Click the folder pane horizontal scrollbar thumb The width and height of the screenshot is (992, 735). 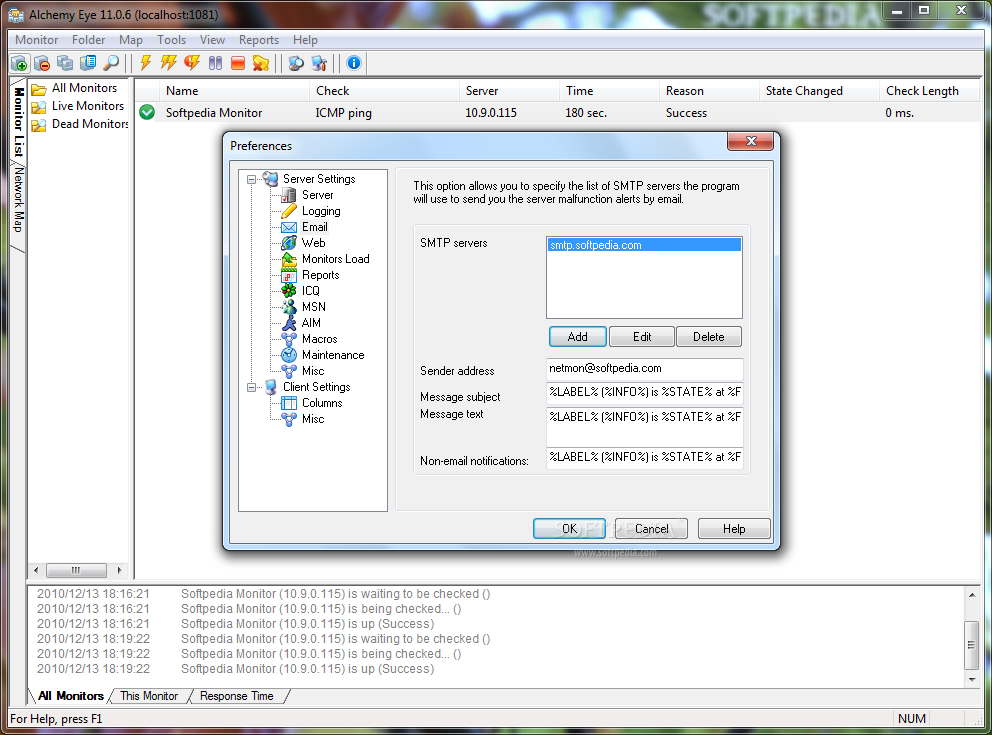pyautogui.click(x=76, y=571)
